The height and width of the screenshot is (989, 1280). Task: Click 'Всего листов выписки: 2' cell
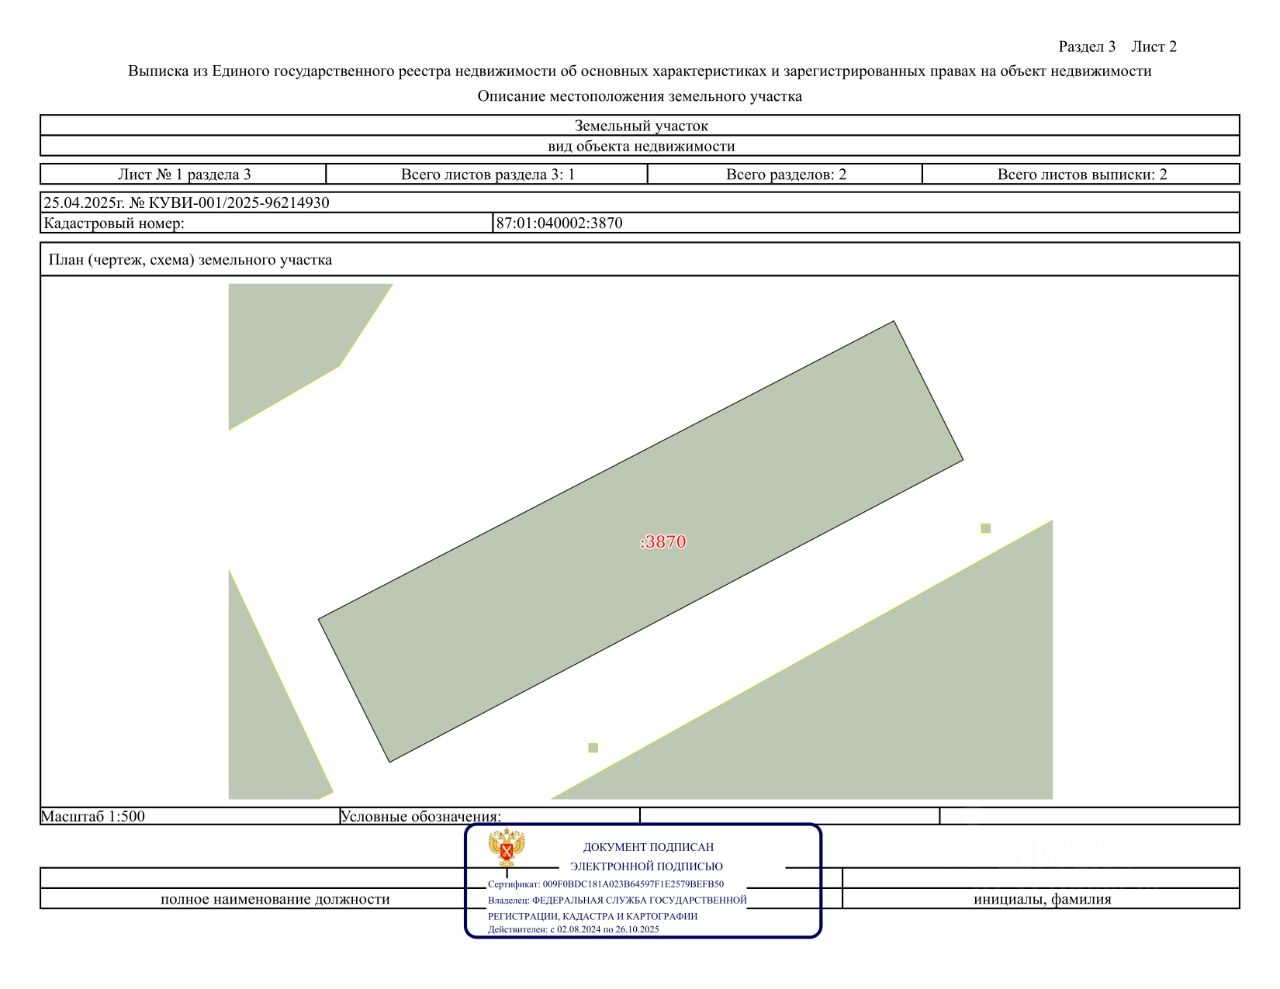1082,174
